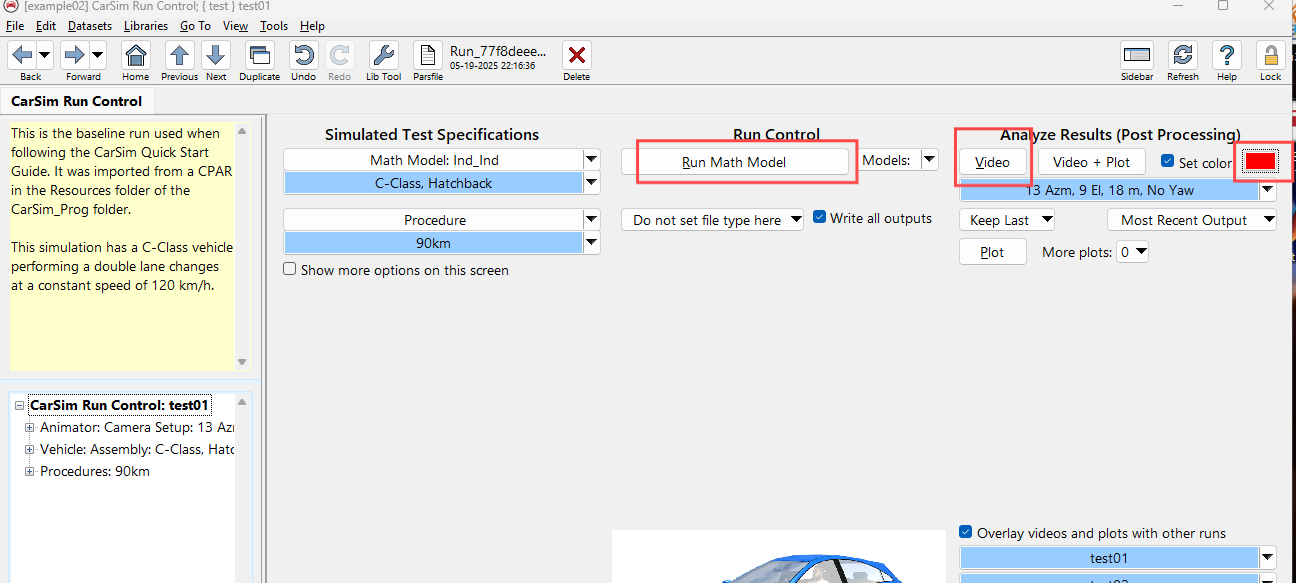Expand the Vehicle: Assembly tree node
The width and height of the screenshot is (1296, 583).
coord(30,449)
